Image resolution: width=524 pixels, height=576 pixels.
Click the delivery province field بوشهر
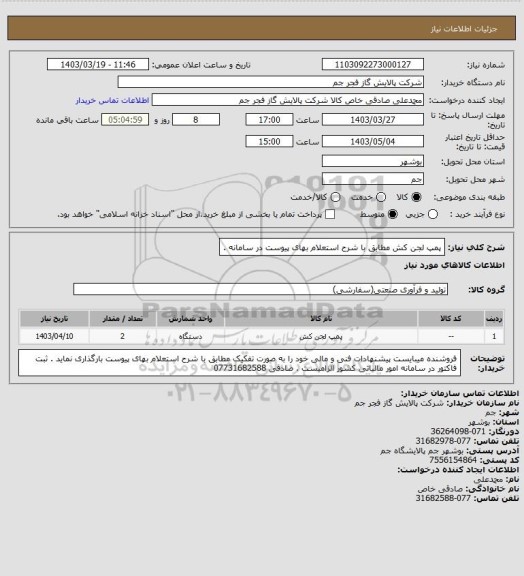[x=373, y=161]
